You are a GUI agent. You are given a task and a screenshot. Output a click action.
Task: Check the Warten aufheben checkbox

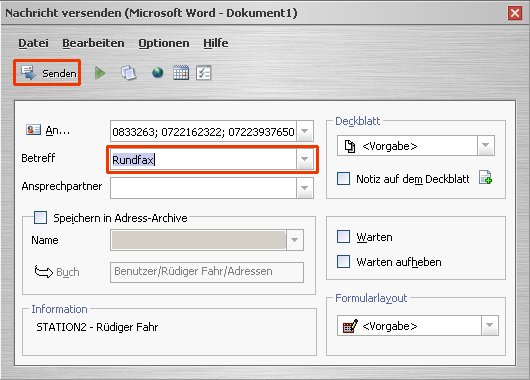coord(343,261)
